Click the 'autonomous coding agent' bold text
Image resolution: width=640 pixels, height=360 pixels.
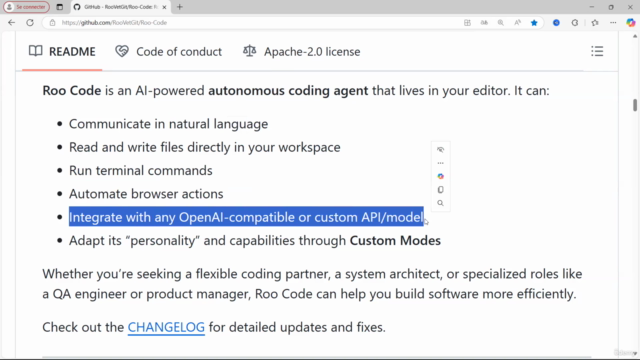coord(288,91)
